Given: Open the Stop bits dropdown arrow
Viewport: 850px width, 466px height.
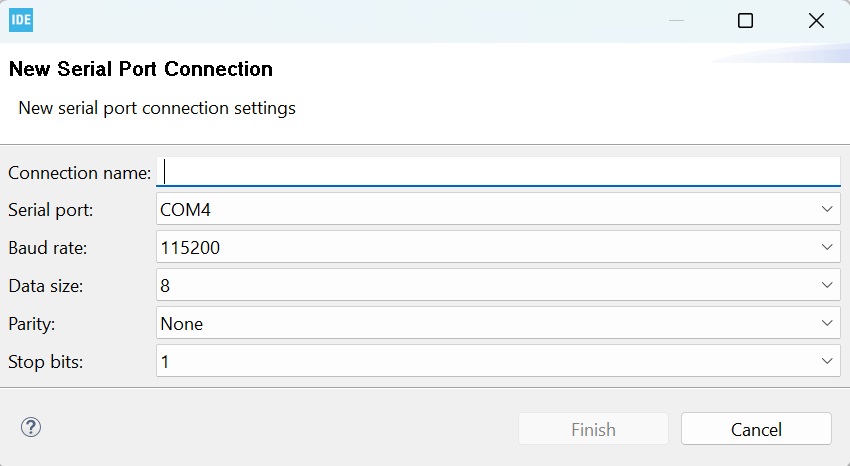Looking at the screenshot, I should (827, 361).
